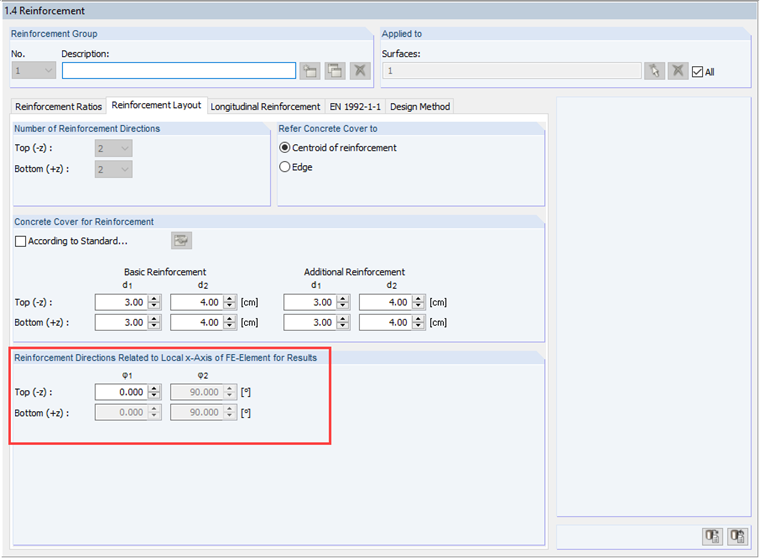
Task: Toggle the All surfaces checkbox
Action: tap(697, 72)
